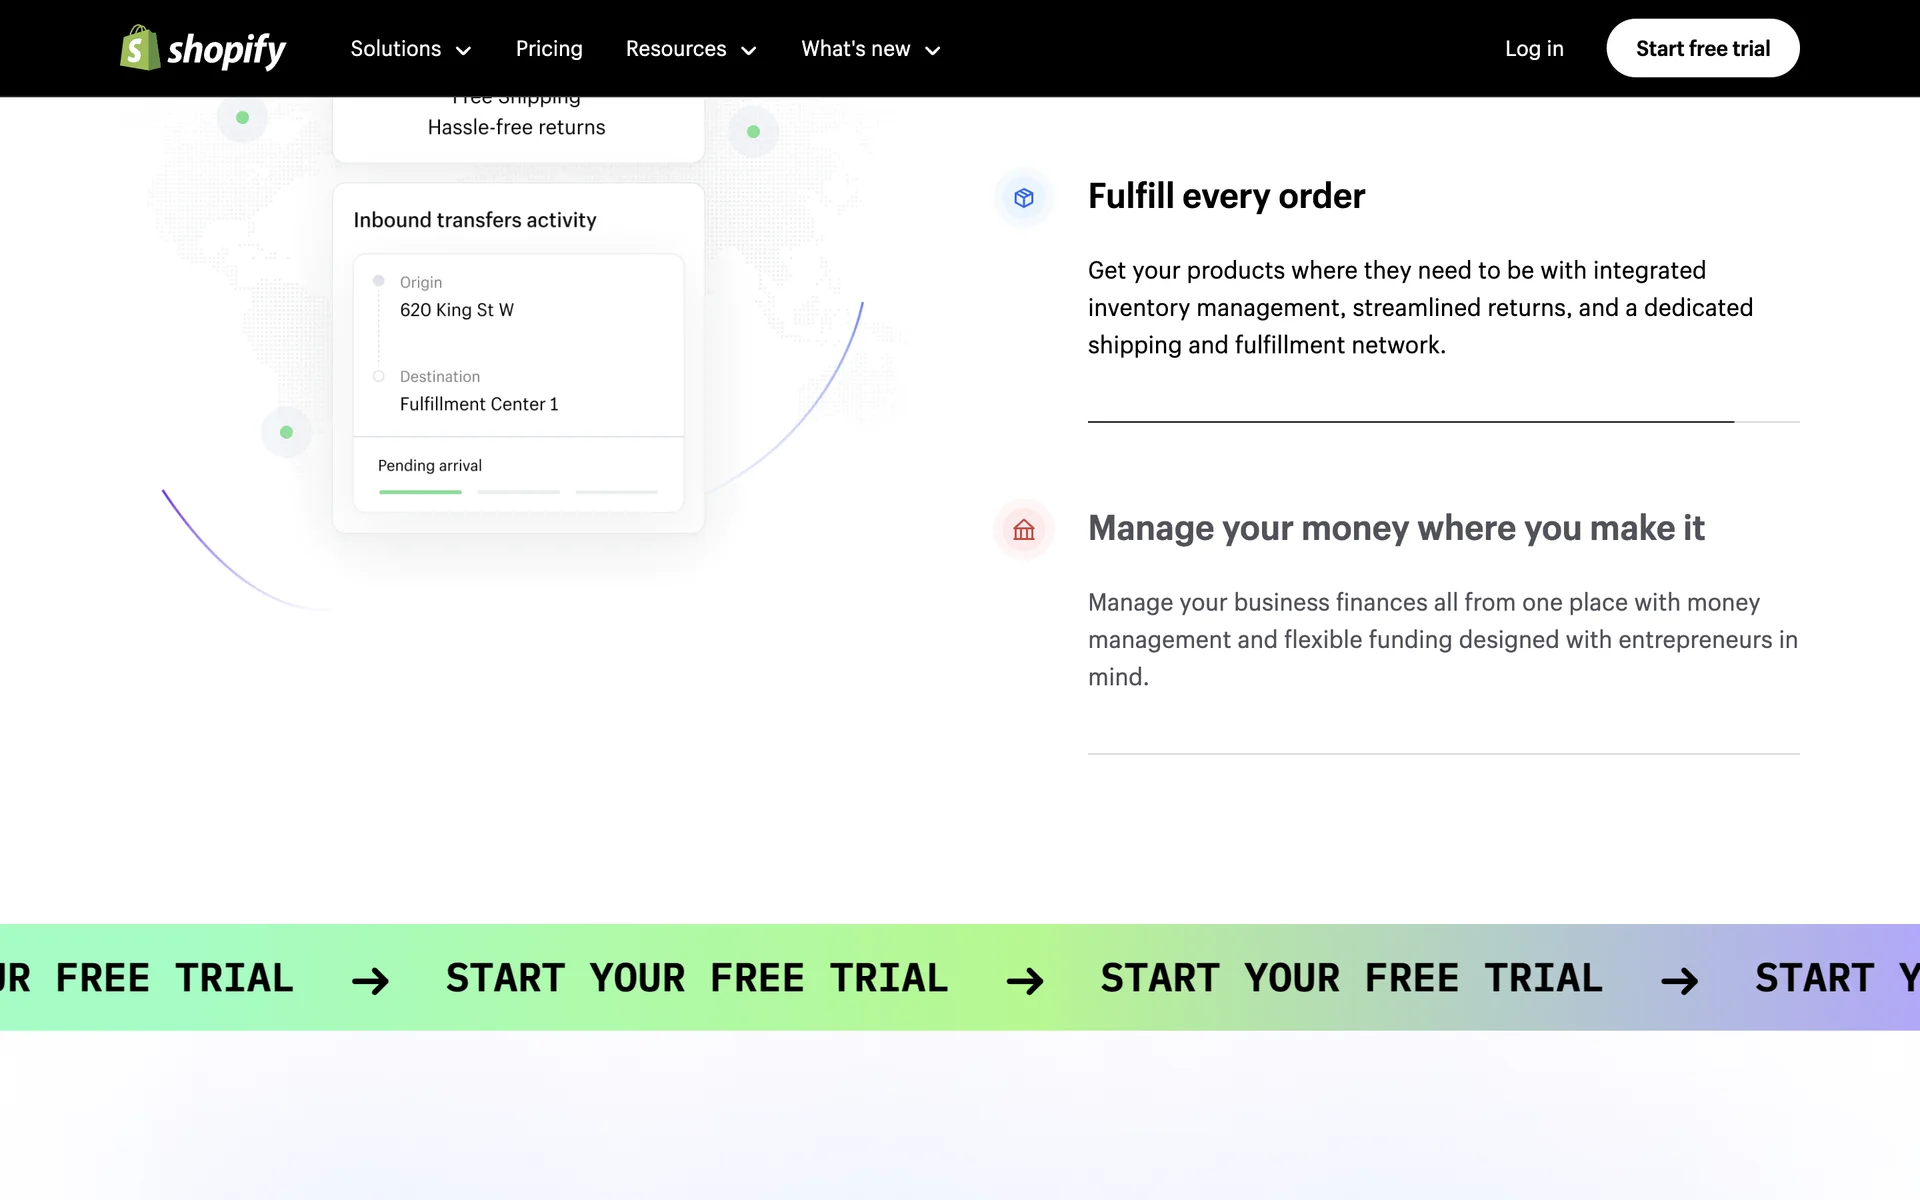Click the START YOUR FREE TRIAL banner text

coord(696,978)
